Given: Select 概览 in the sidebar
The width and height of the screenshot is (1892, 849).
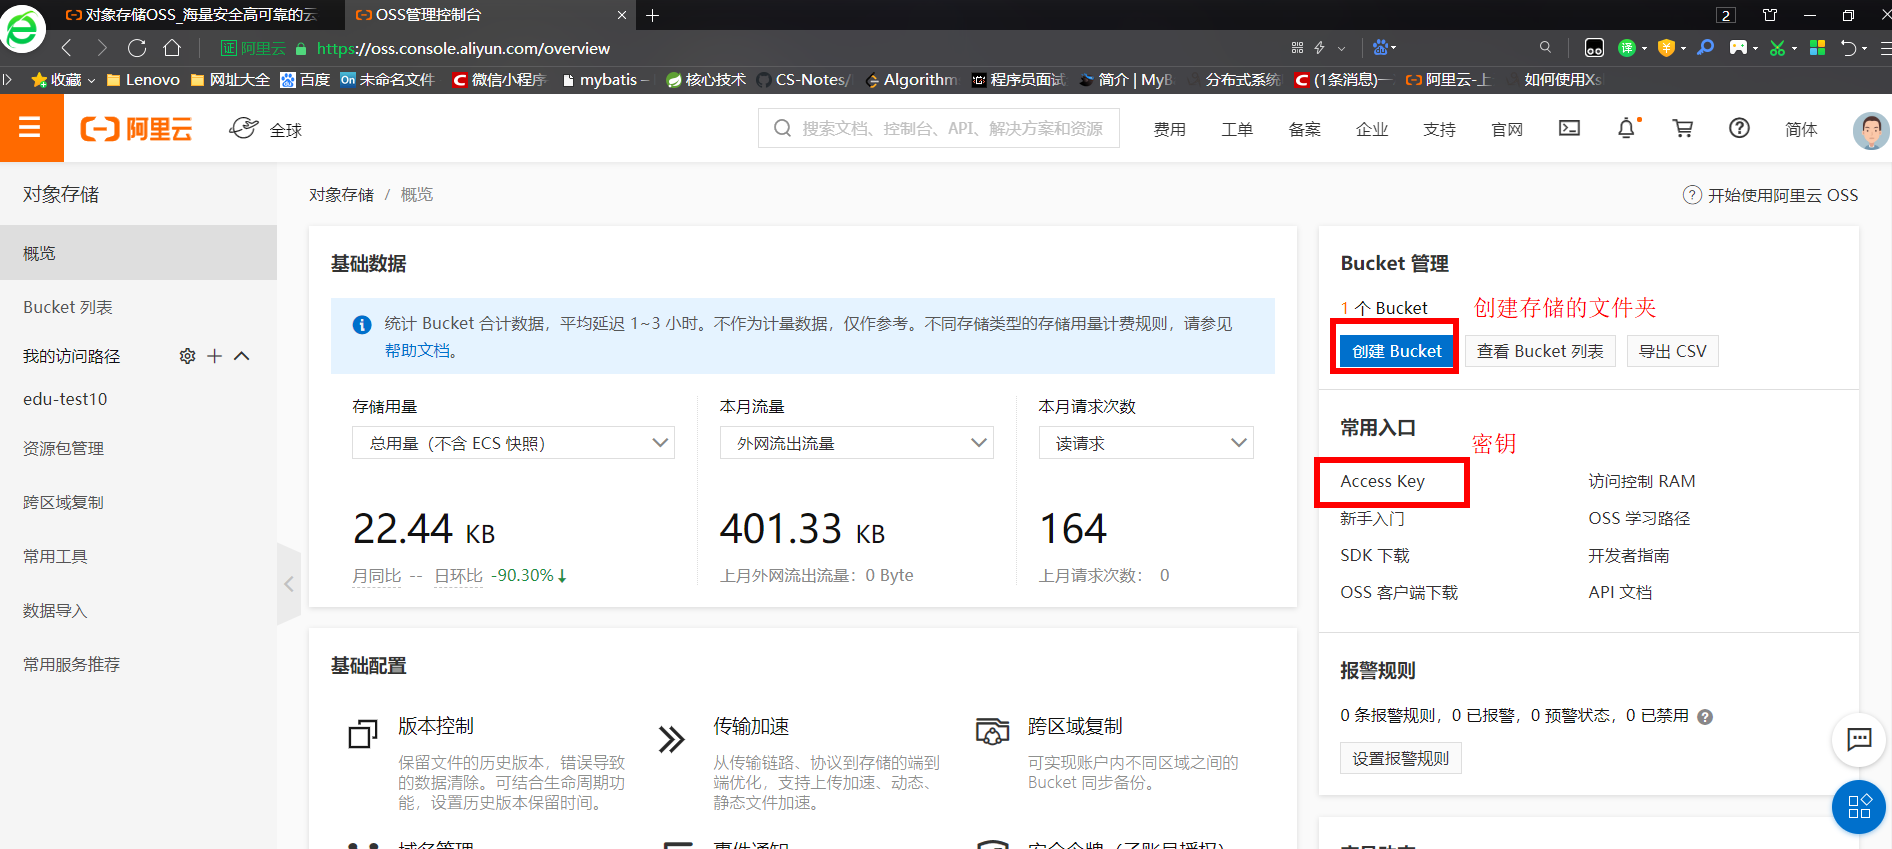Looking at the screenshot, I should click(x=138, y=253).
